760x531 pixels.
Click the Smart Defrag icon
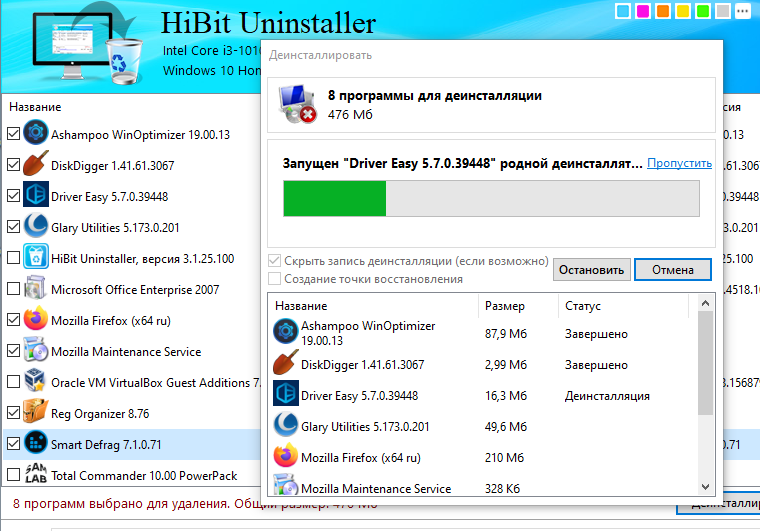pos(36,442)
